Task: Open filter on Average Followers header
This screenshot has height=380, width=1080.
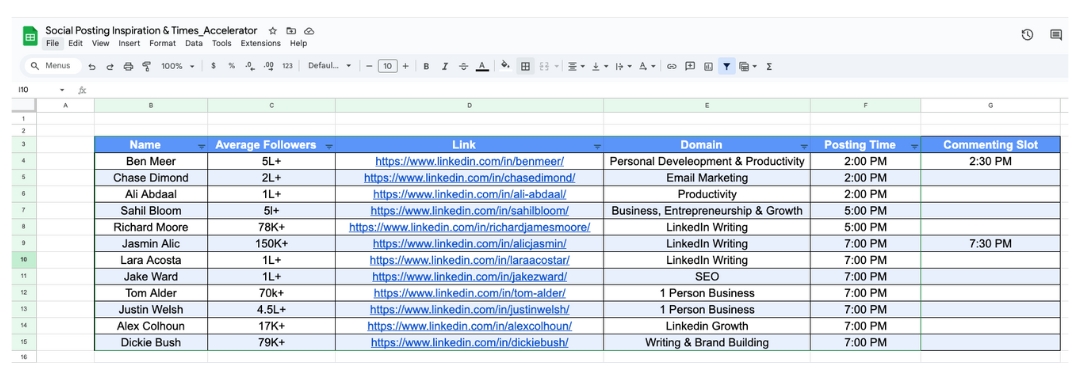Action: coord(329,147)
